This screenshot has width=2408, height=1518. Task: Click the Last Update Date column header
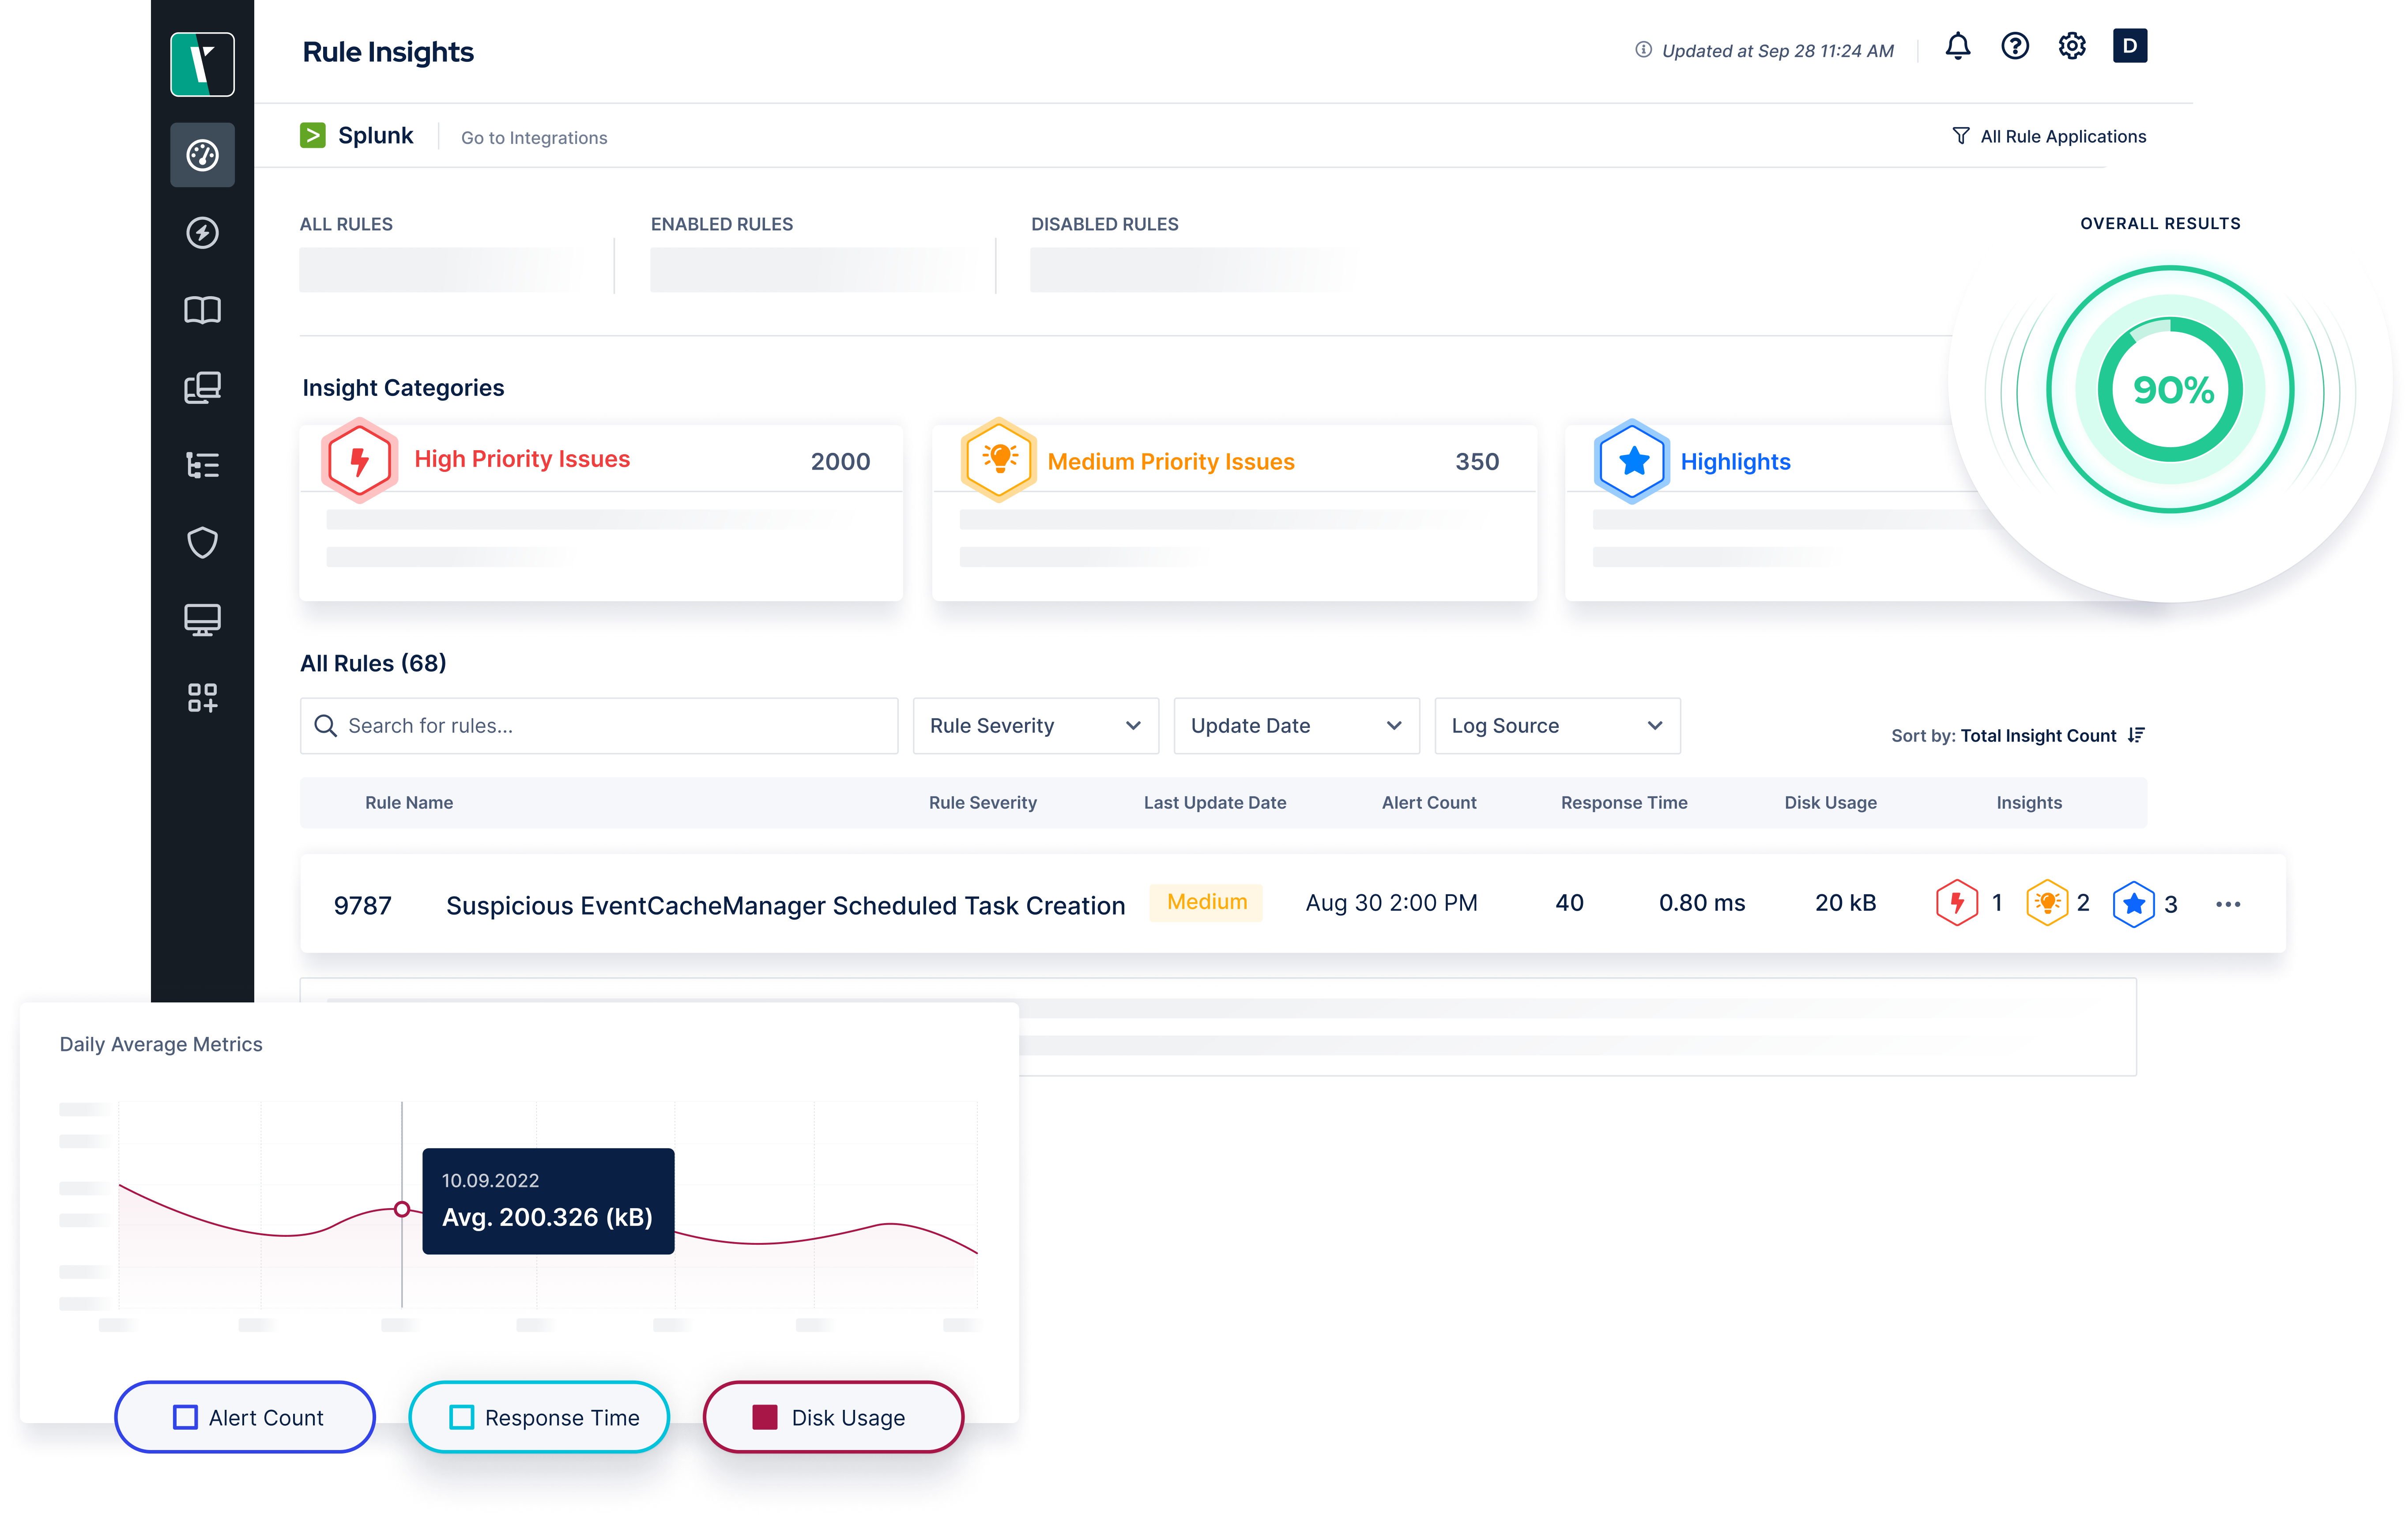[1214, 802]
